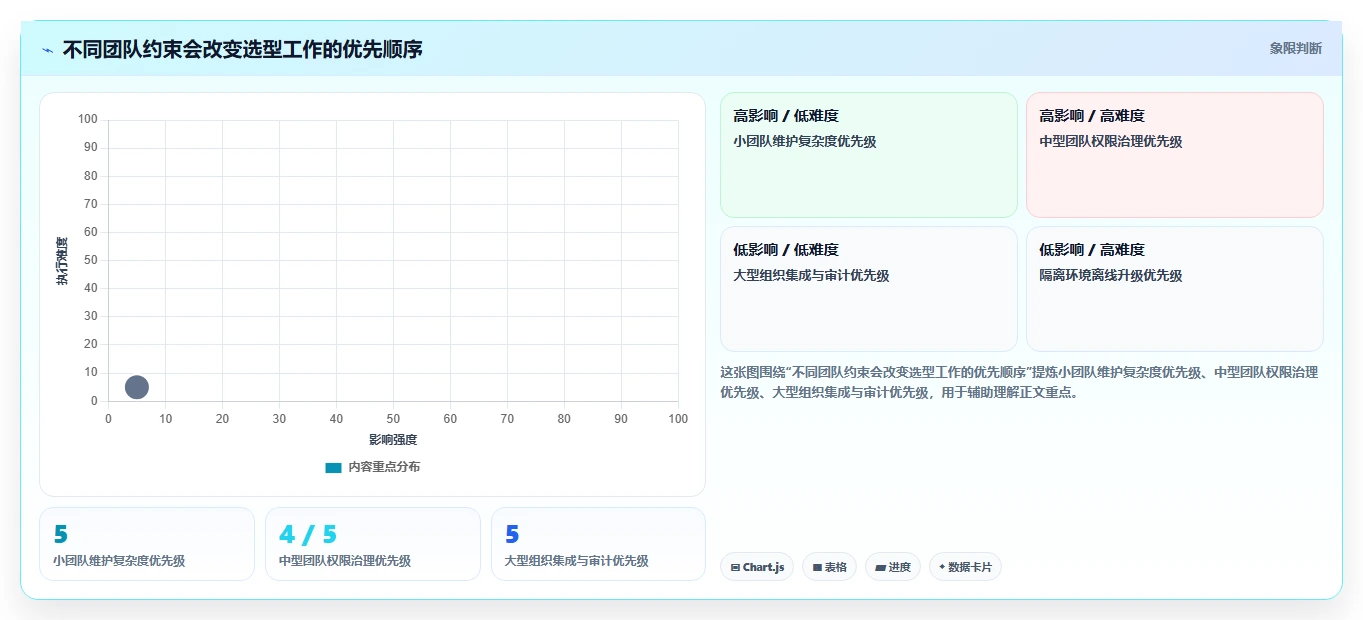
Task: Toggle the 内容重点分布 legend swatch
Action: tap(334, 467)
